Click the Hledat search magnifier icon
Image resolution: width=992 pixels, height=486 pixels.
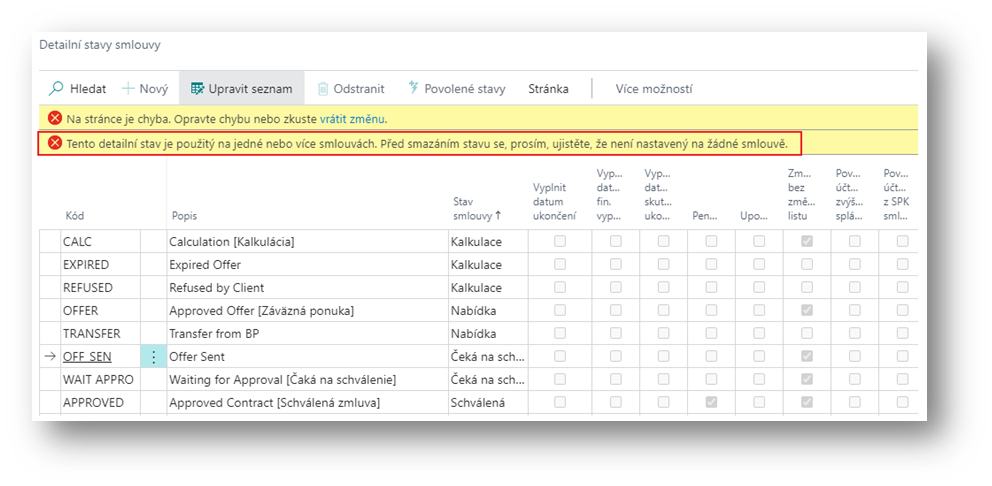coord(57,89)
